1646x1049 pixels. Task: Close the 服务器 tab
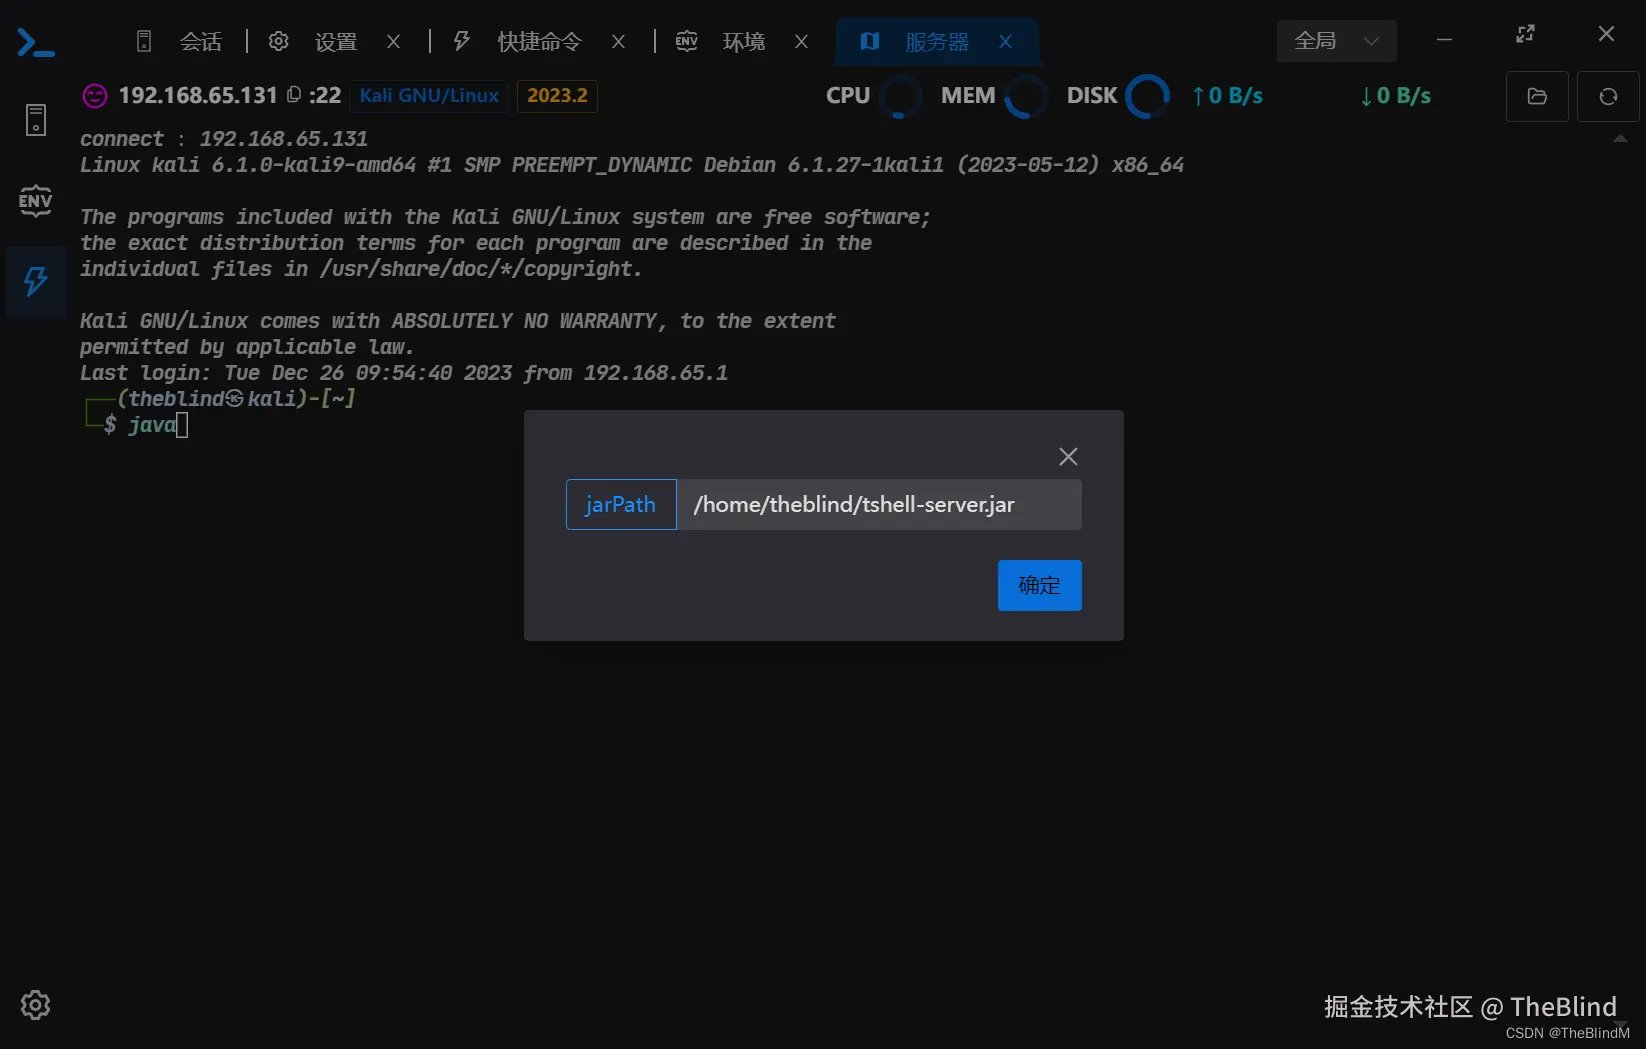point(1005,41)
